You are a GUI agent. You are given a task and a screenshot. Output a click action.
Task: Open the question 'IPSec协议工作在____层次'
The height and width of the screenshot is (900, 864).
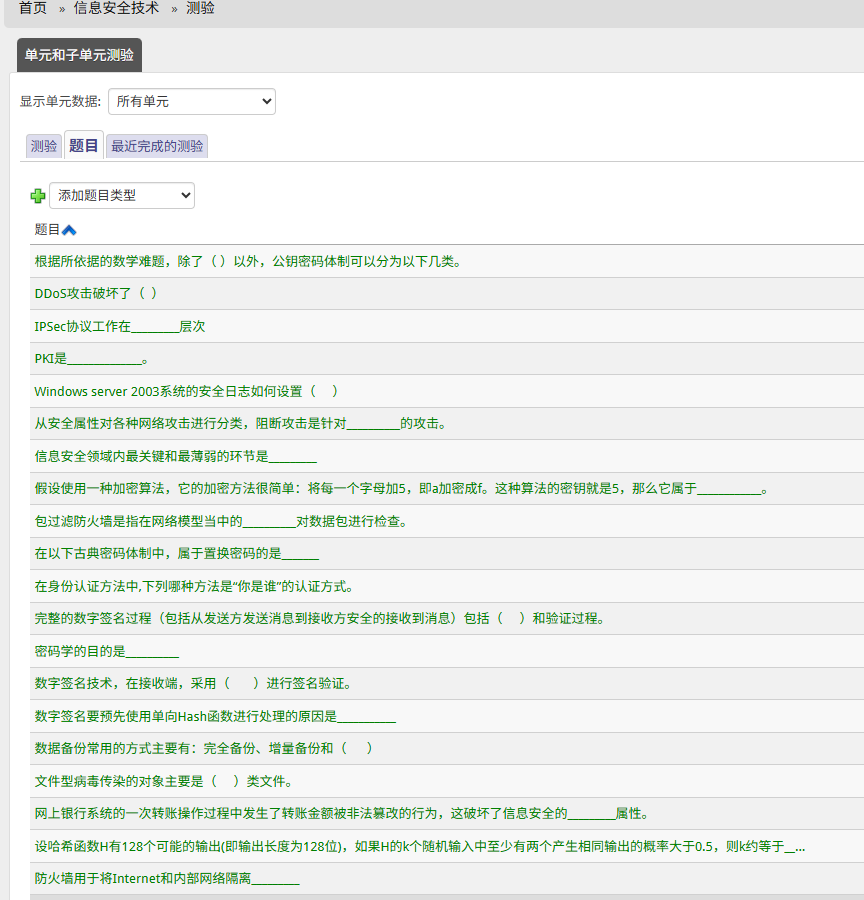pyautogui.click(x=120, y=326)
